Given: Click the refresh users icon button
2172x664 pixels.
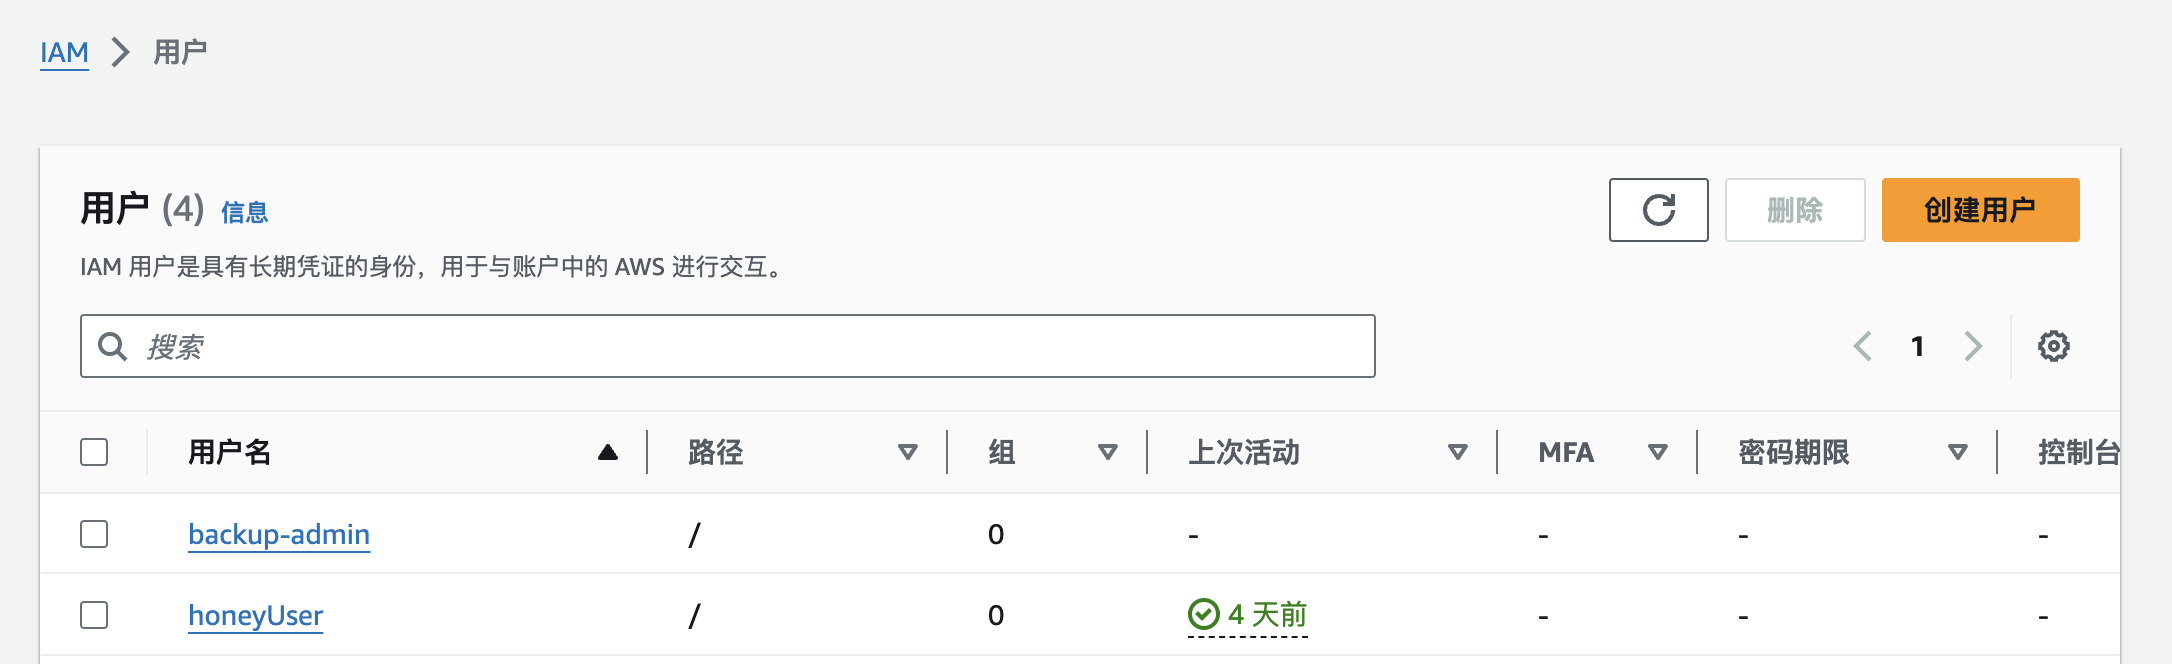Looking at the screenshot, I should [1658, 210].
